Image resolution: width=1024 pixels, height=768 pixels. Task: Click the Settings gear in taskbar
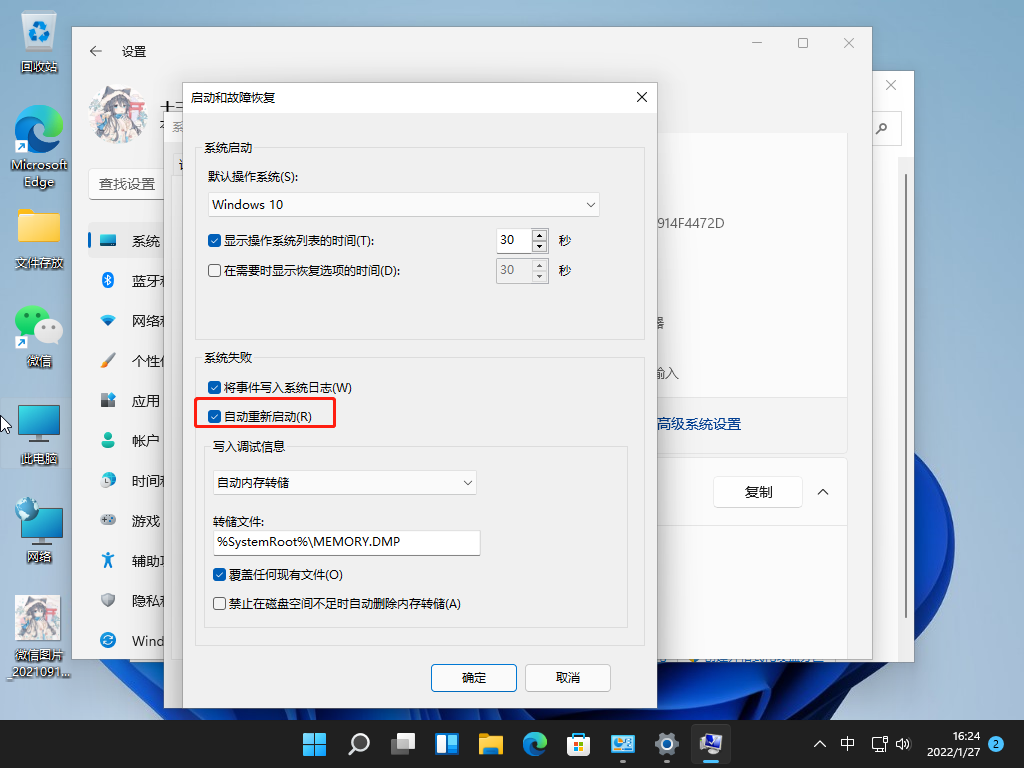point(667,744)
